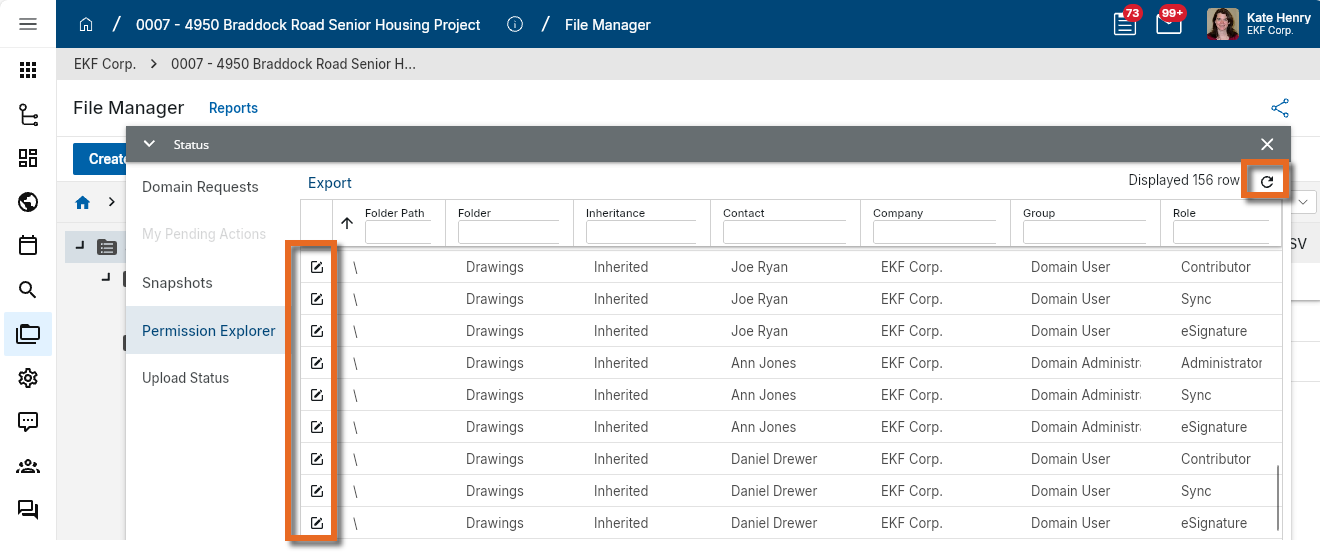Click the edit icon for Joe Ryan Contributor row

[x=317, y=267]
